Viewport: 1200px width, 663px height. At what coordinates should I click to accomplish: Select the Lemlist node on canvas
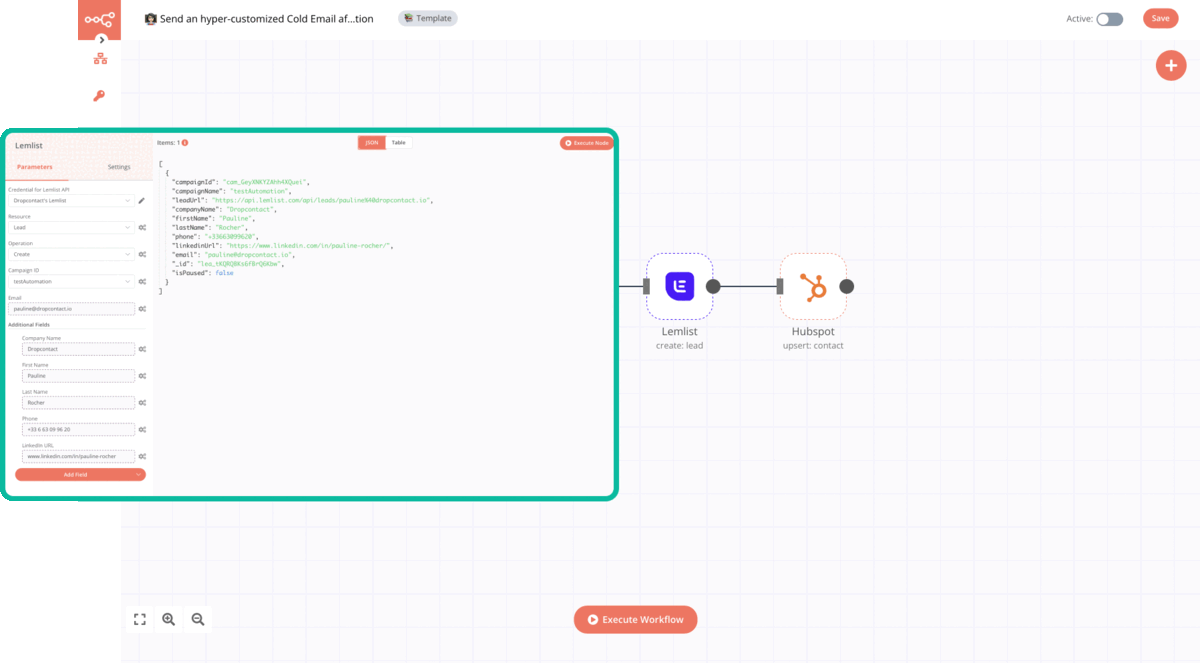(x=680, y=287)
